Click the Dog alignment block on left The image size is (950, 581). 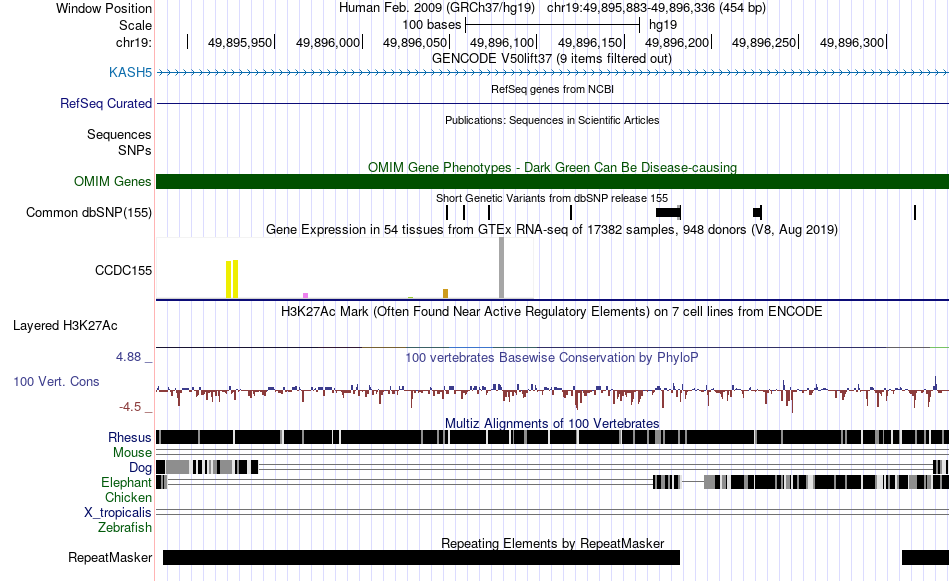coord(207,467)
